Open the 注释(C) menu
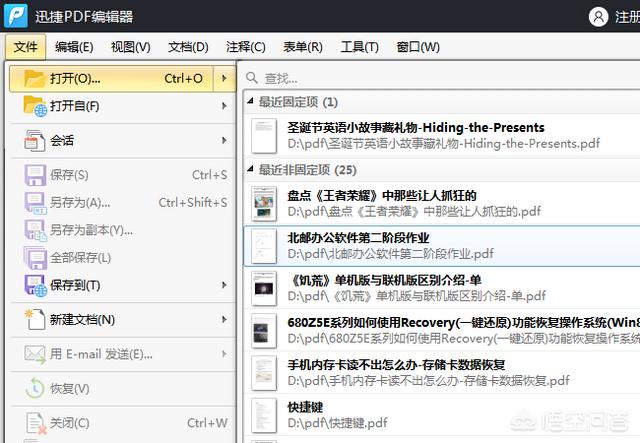640x443 pixels. tap(245, 47)
